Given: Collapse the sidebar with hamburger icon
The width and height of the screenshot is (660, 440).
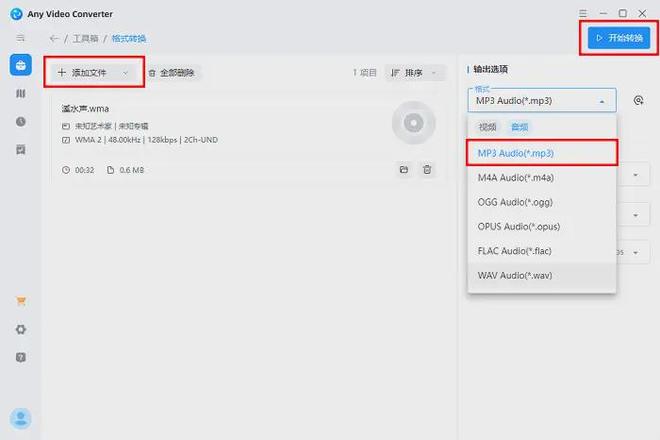Looking at the screenshot, I should click(20, 38).
